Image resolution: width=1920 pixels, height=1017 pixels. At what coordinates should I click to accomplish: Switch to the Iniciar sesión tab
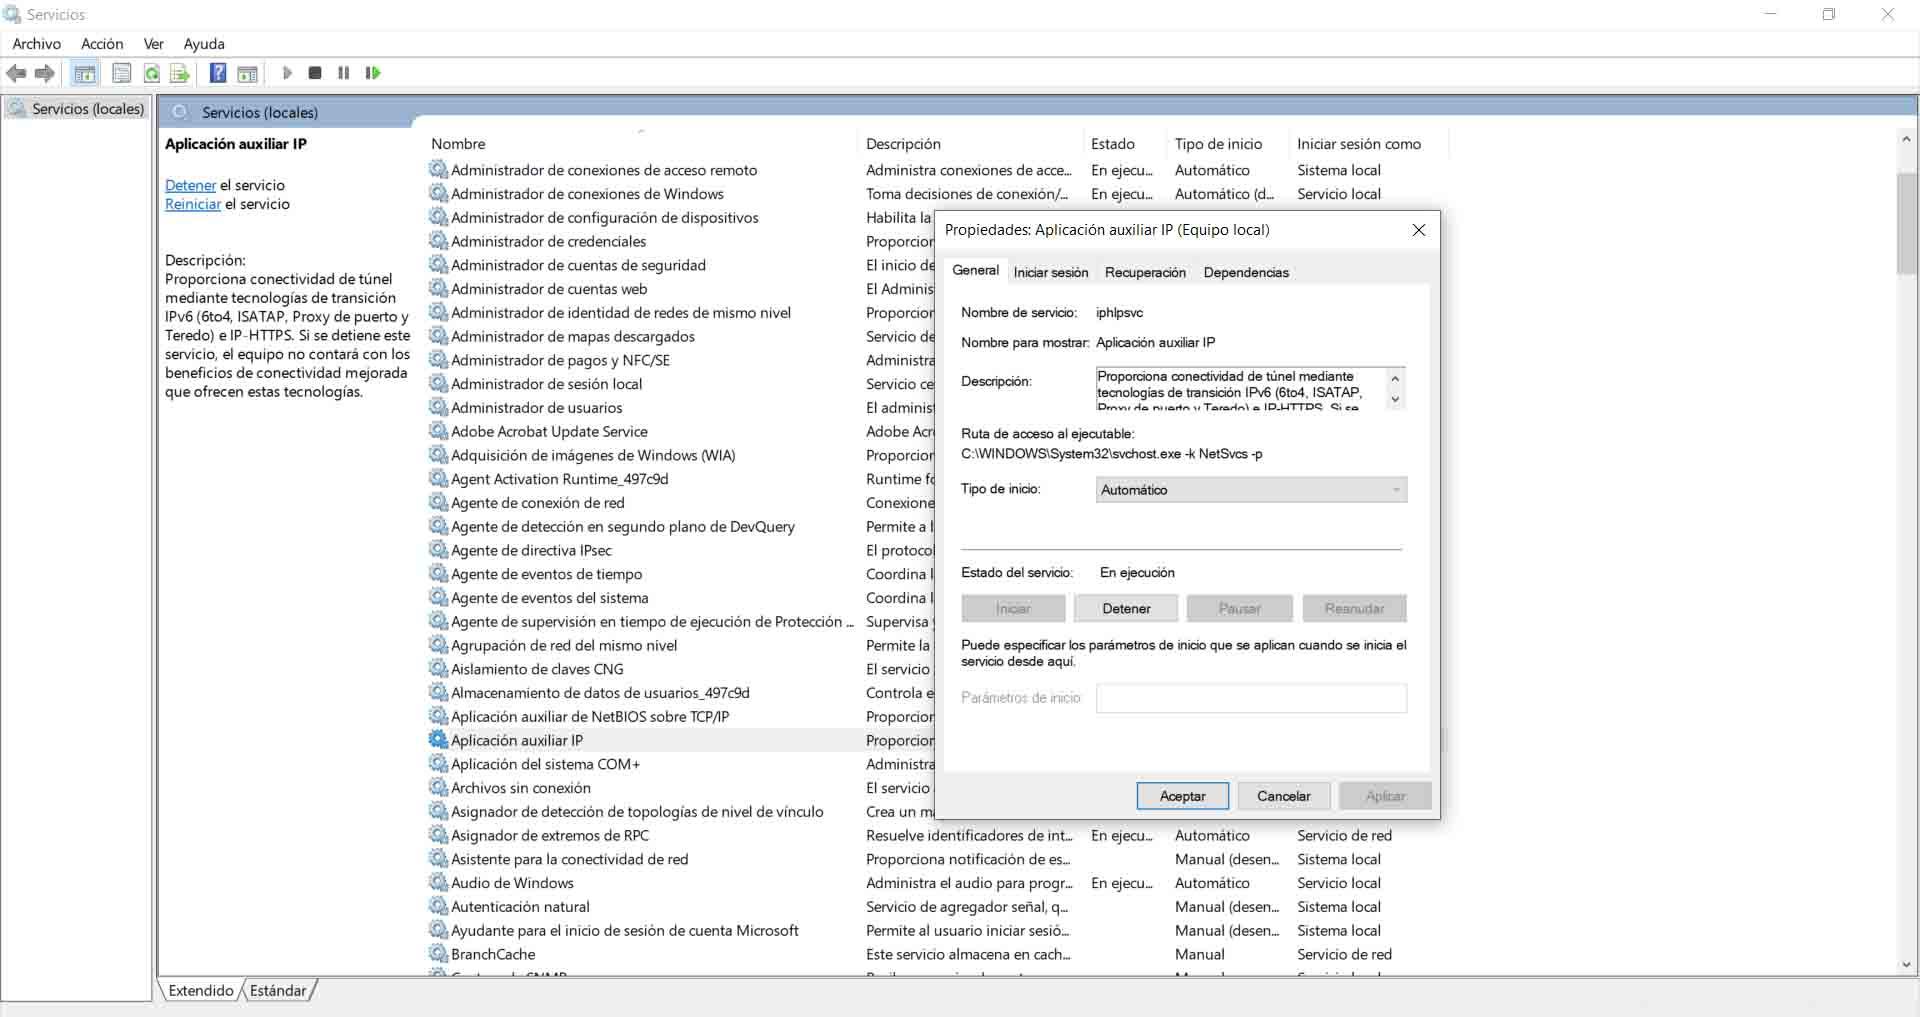click(1051, 272)
